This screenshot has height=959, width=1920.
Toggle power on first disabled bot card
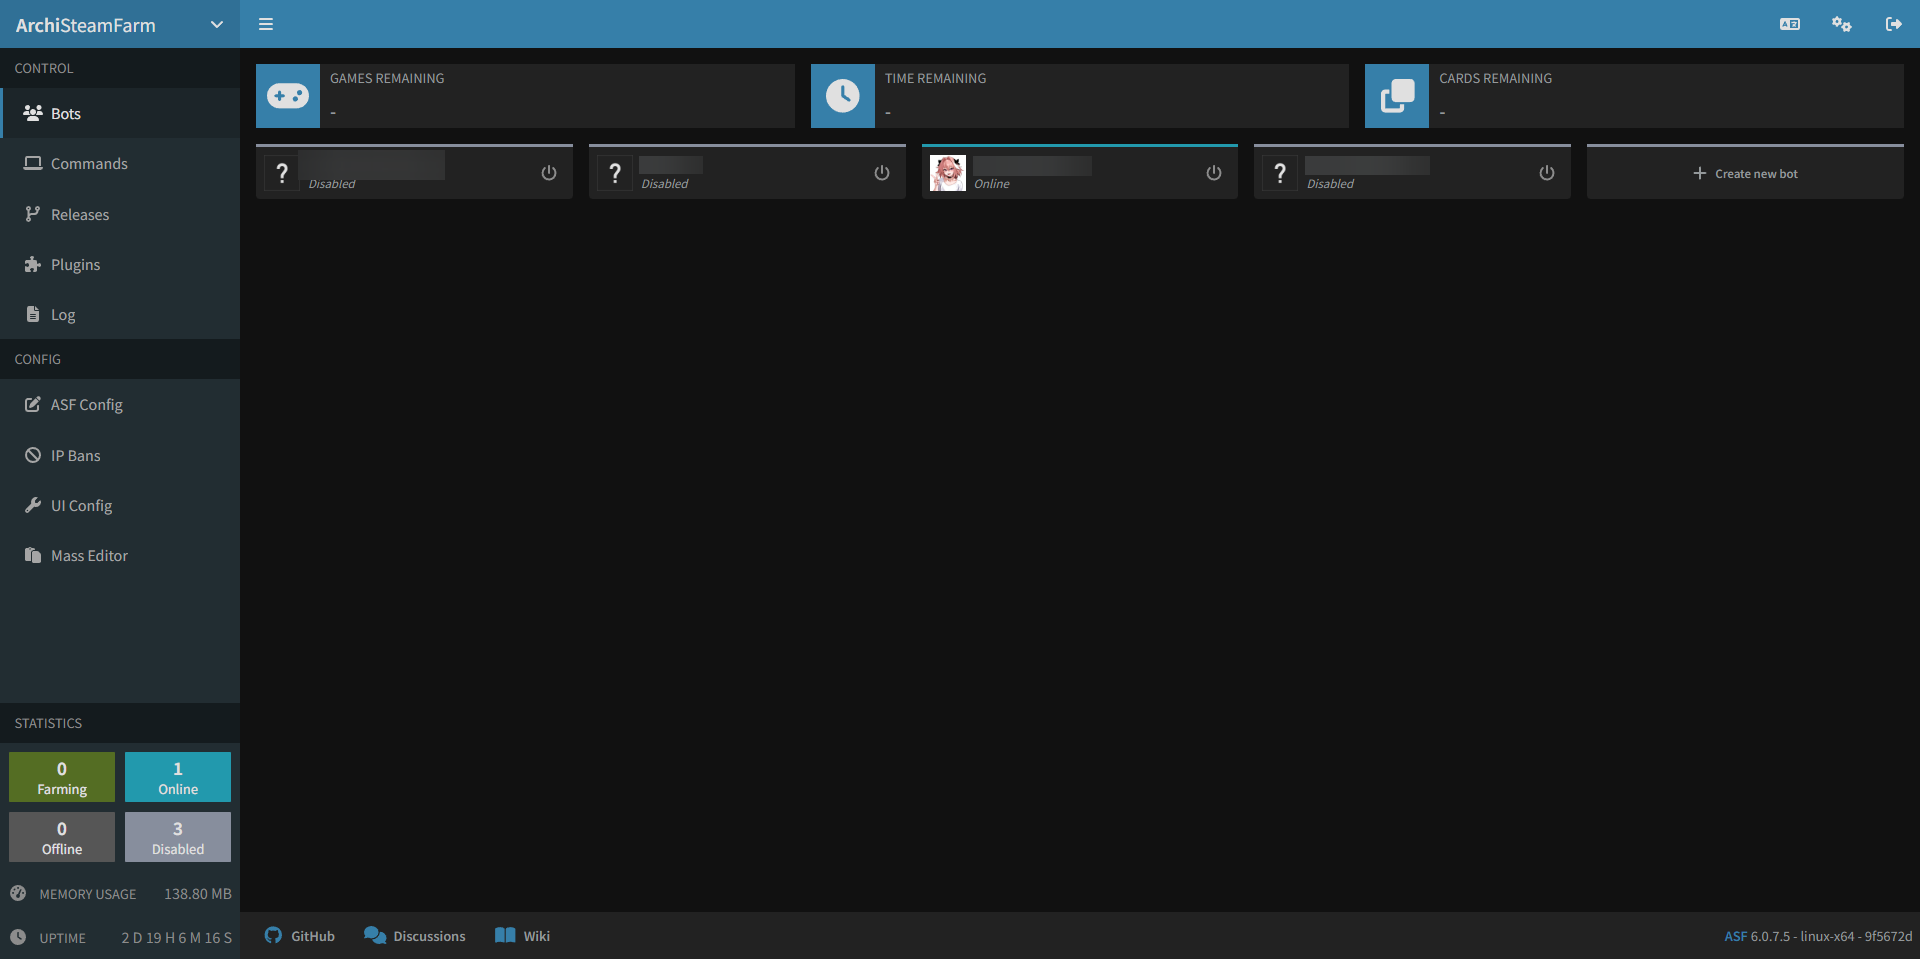[x=549, y=173]
